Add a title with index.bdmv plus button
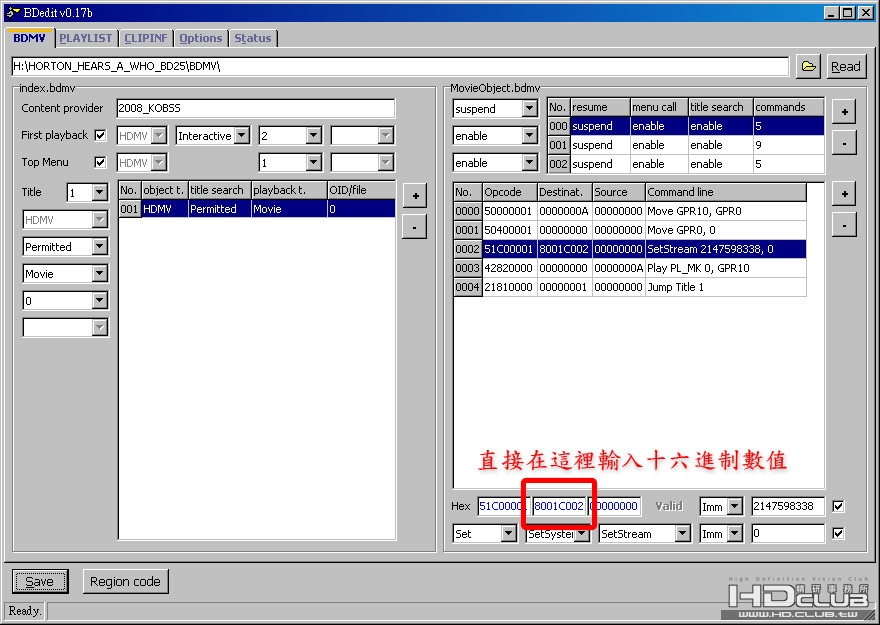The height and width of the screenshot is (625, 880). (415, 196)
